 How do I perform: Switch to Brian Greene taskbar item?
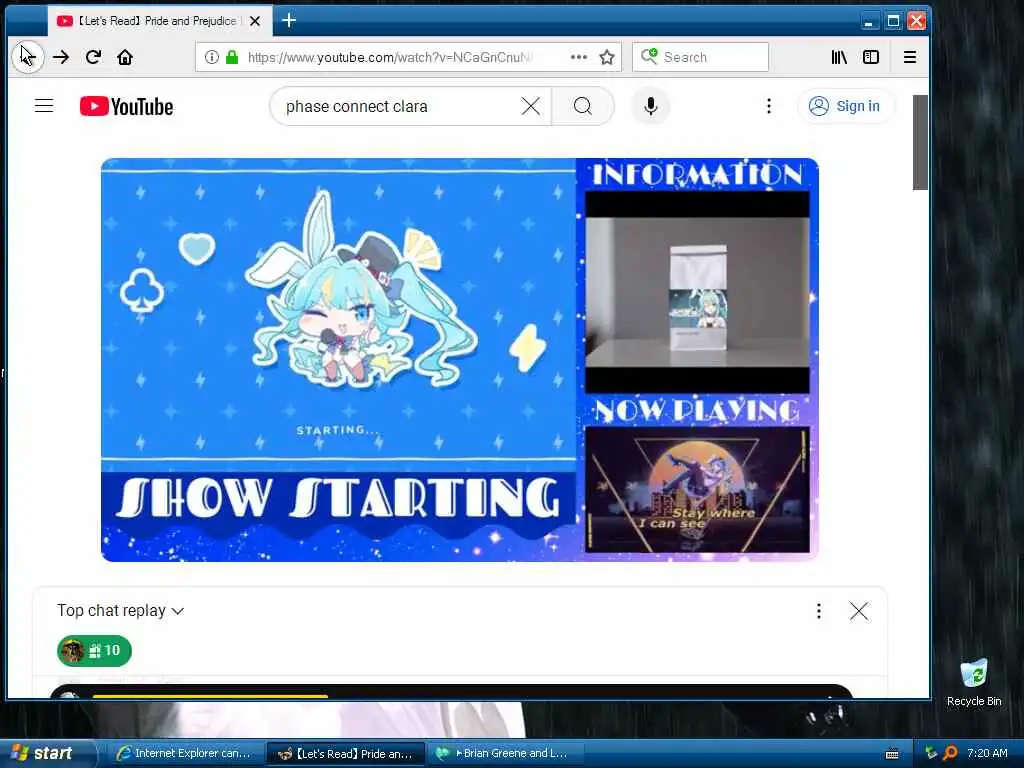(504, 753)
